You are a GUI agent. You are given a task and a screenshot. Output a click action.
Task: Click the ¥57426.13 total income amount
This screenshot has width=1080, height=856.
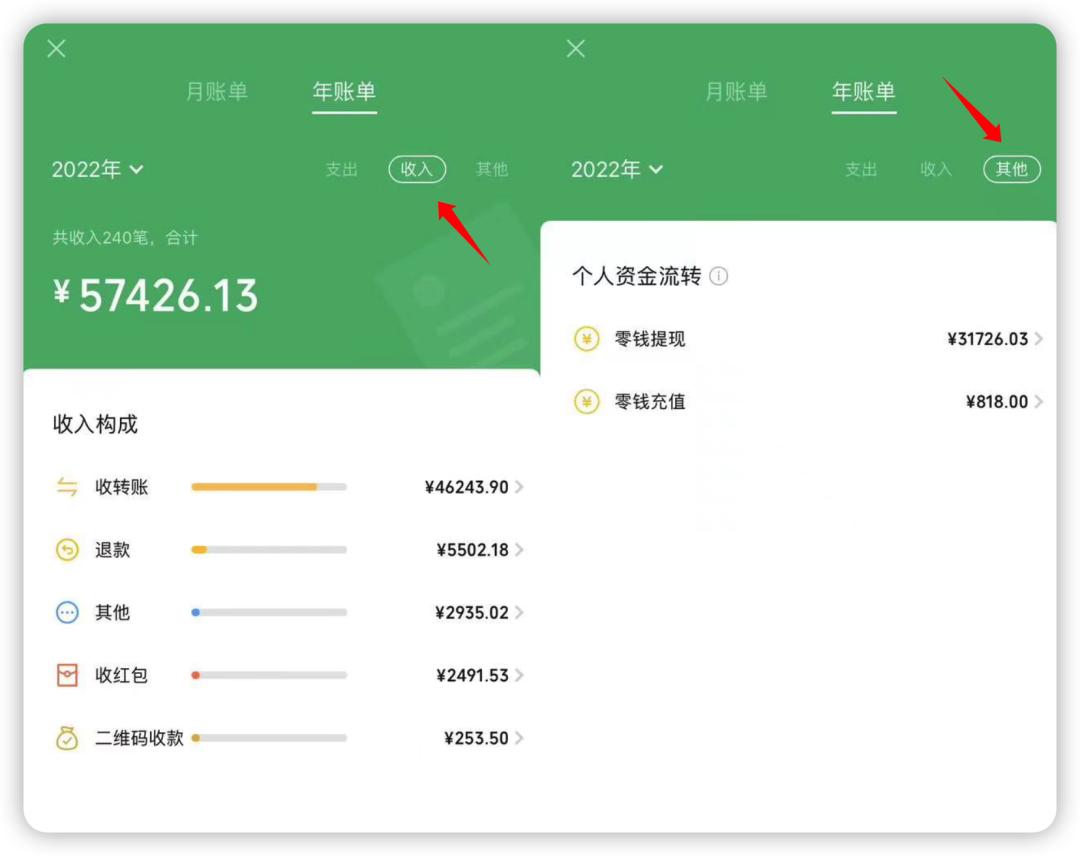tap(155, 295)
